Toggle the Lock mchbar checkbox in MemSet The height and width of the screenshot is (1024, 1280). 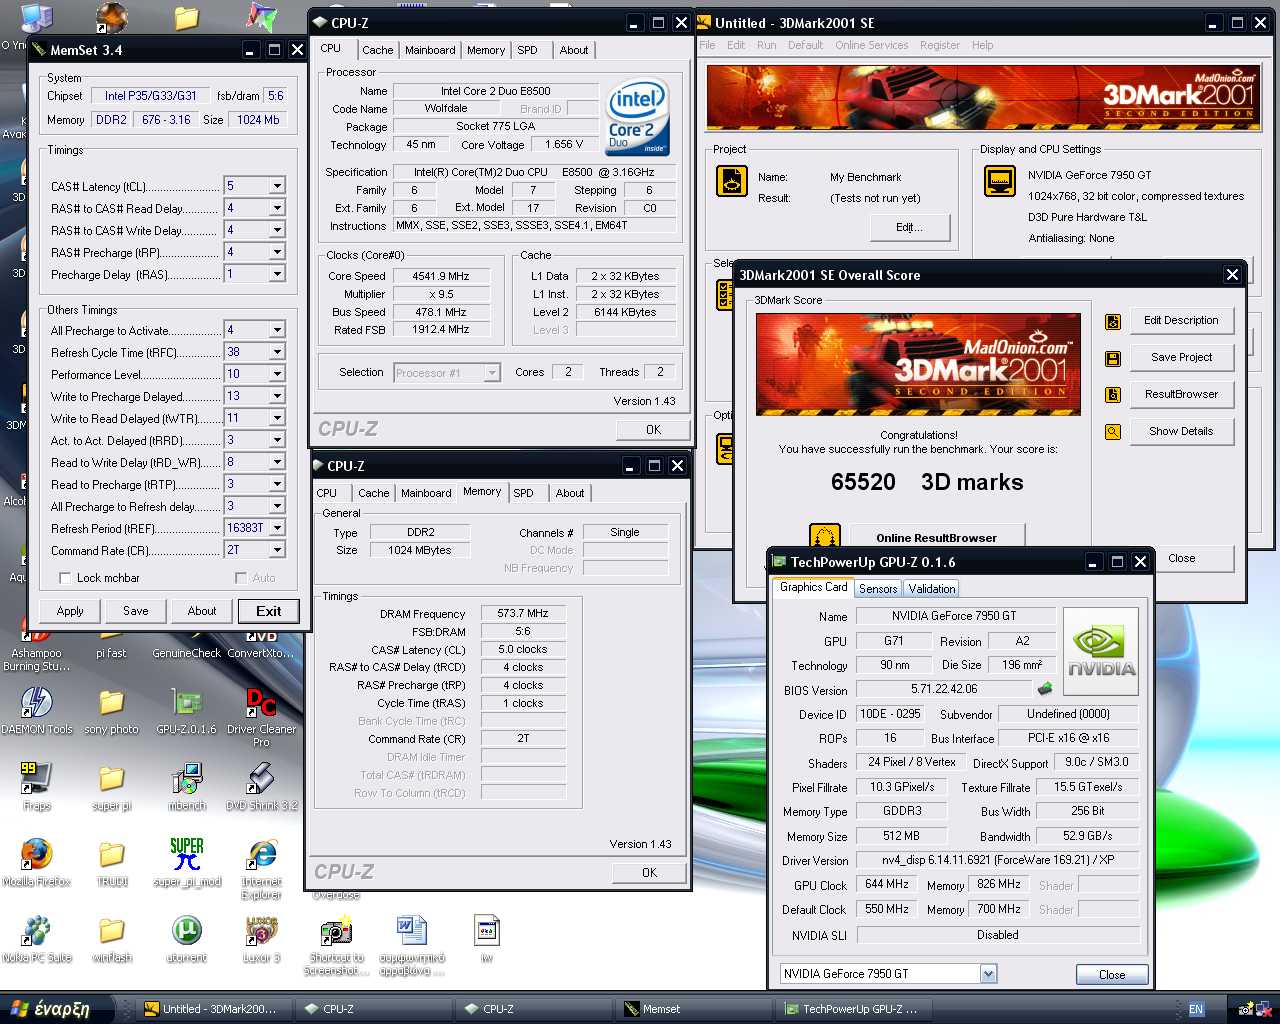coord(65,578)
